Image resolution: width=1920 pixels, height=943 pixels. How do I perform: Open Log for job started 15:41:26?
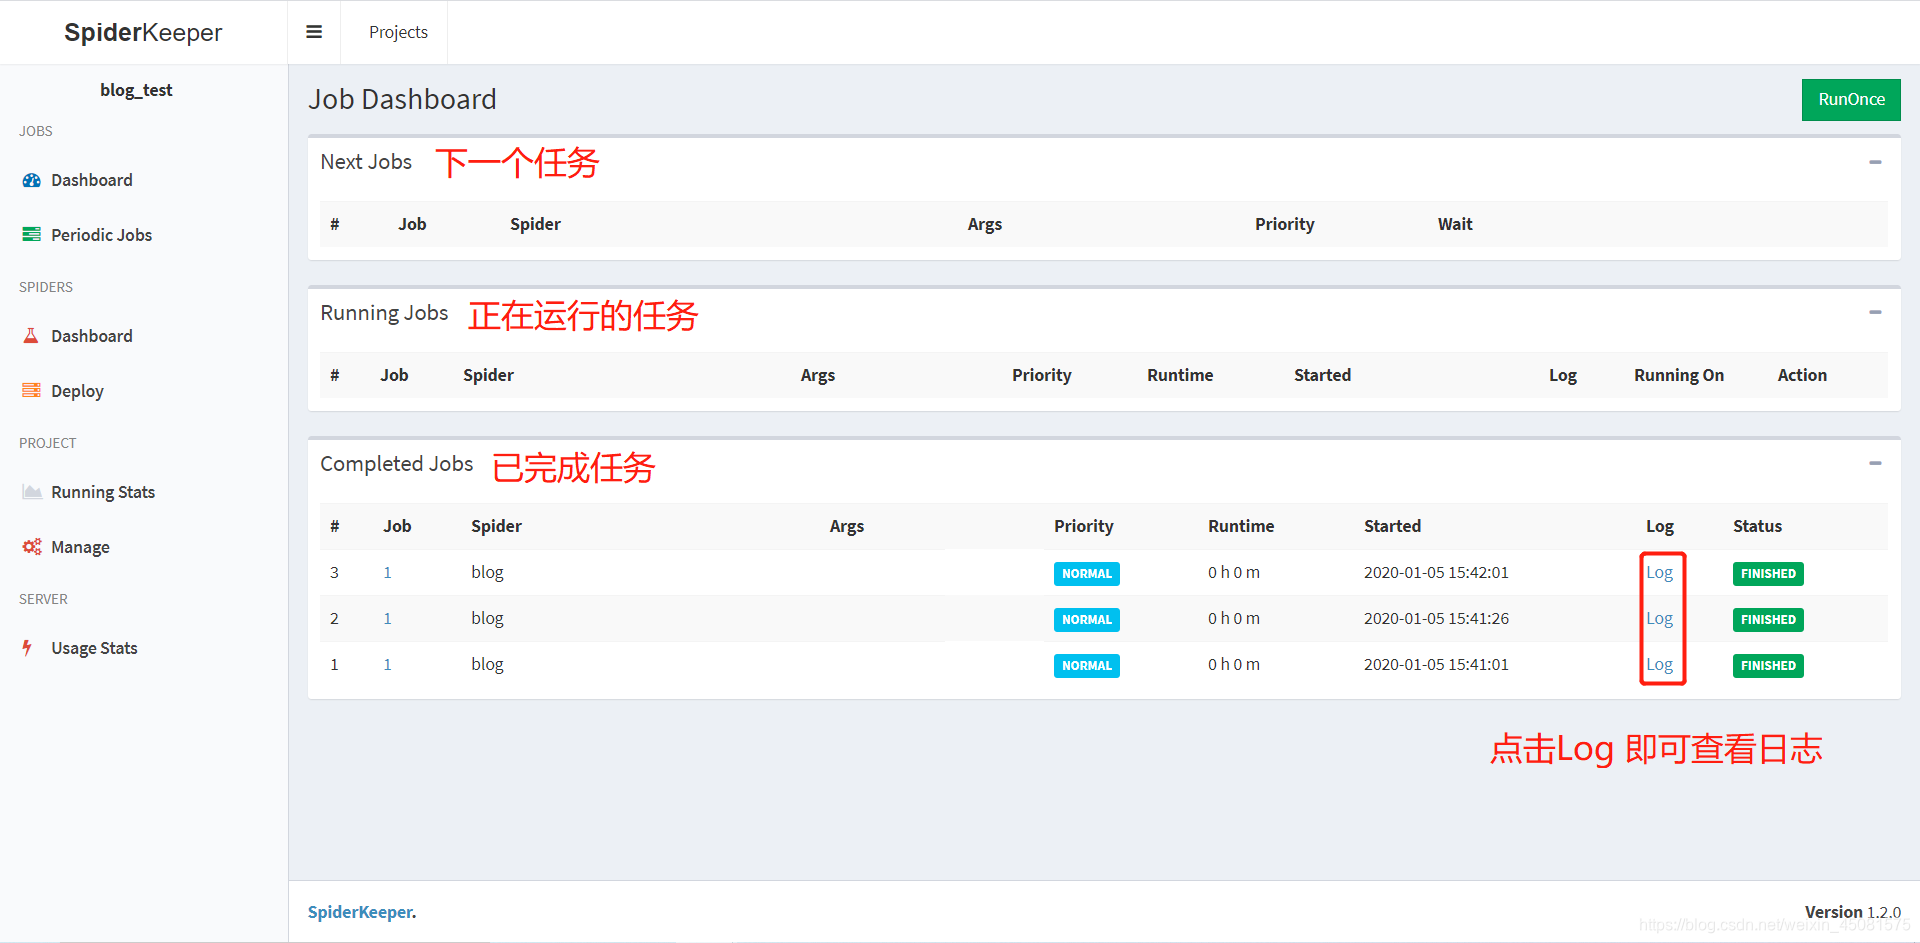tap(1659, 619)
